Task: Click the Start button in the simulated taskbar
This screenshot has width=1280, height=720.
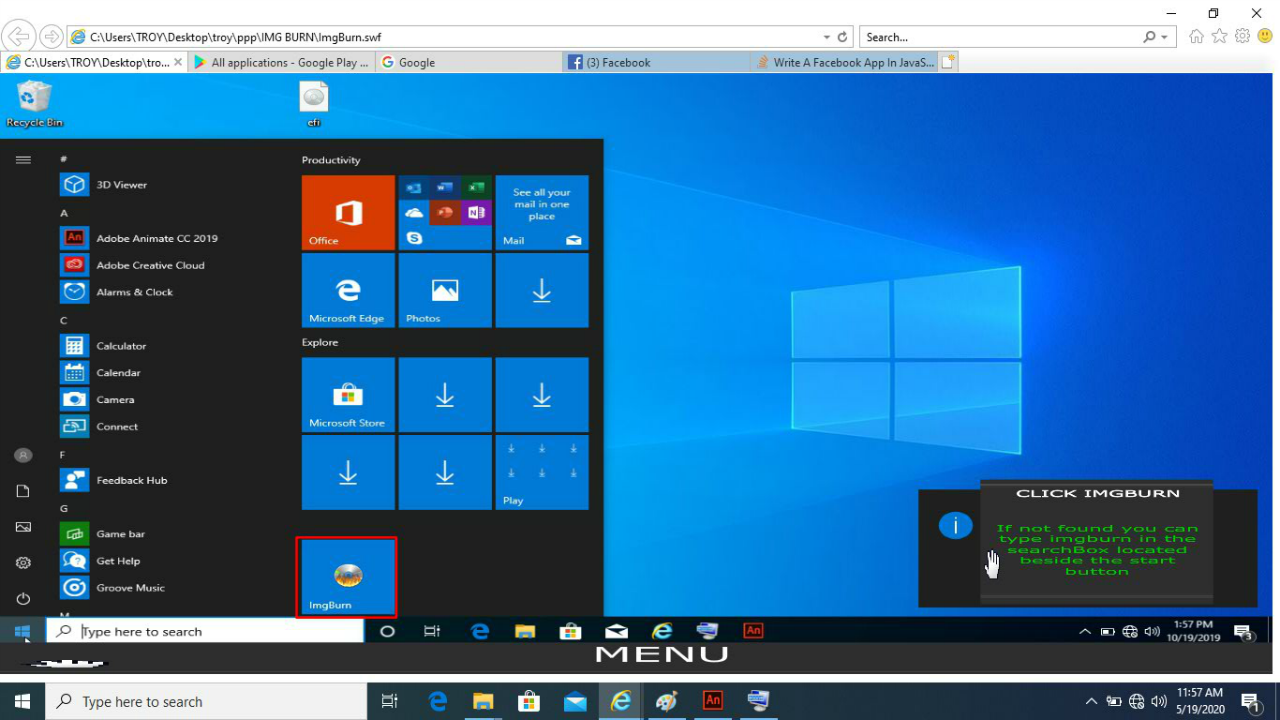Action: [22, 632]
